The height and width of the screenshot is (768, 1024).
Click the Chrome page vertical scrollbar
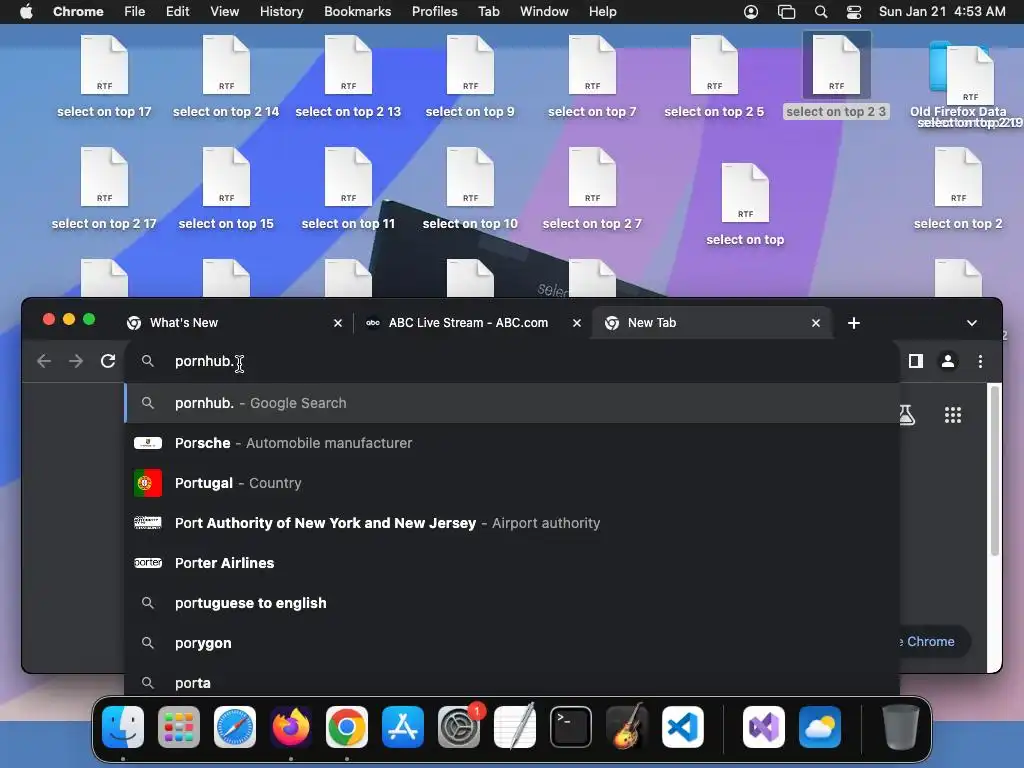995,470
